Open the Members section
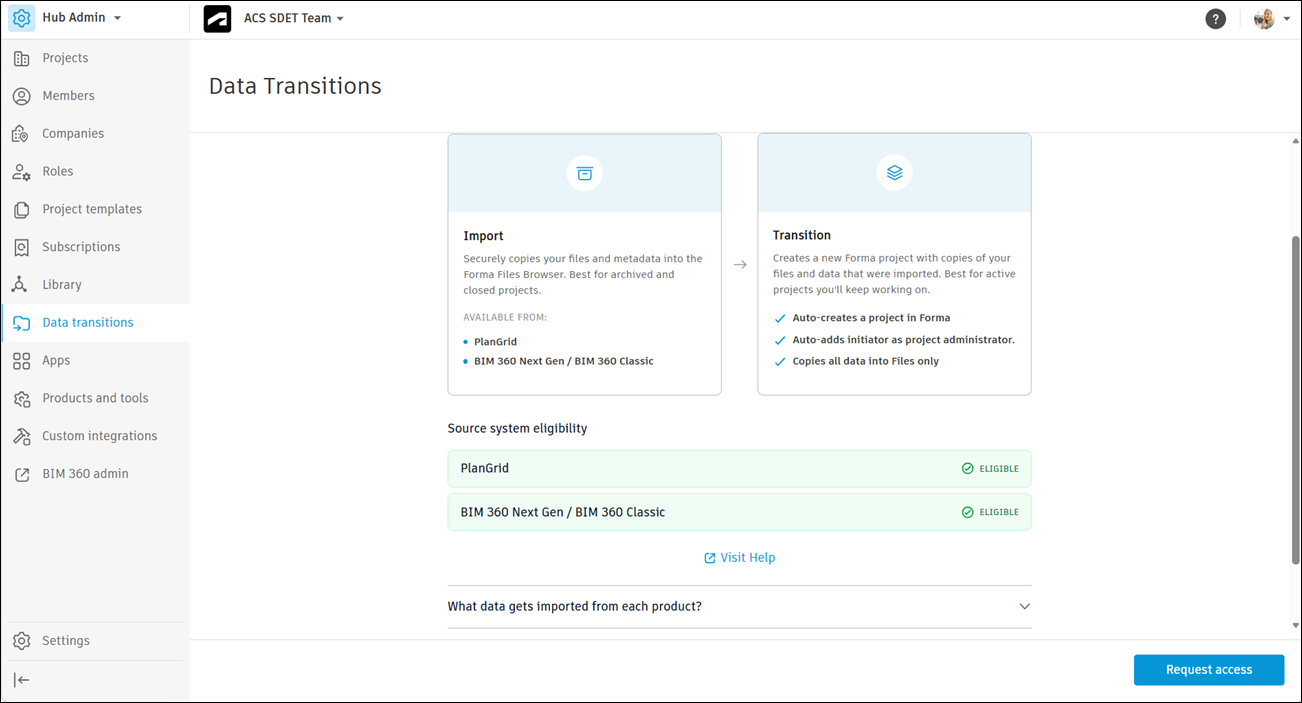Screen dimensions: 1302x703 click(x=68, y=96)
